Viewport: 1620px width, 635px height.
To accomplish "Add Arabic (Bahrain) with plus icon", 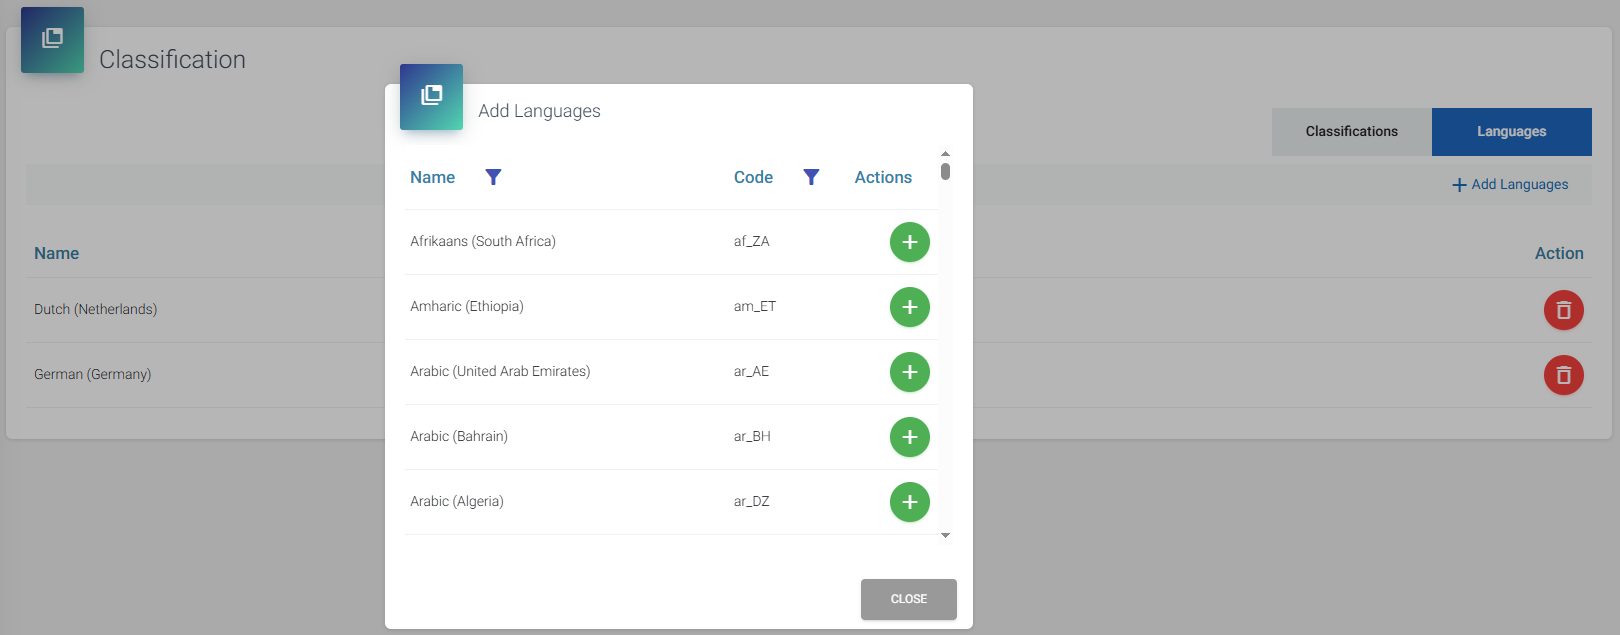I will pos(909,437).
